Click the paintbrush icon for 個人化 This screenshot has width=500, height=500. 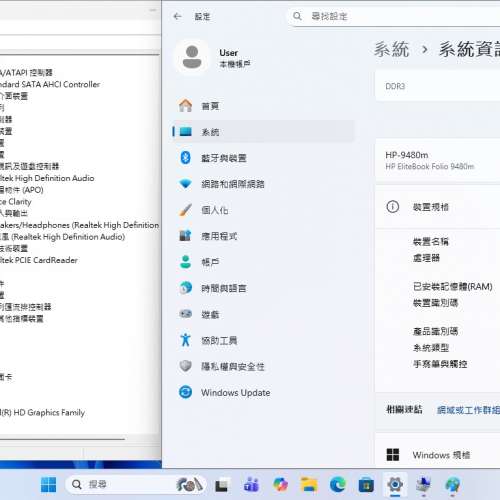(185, 210)
